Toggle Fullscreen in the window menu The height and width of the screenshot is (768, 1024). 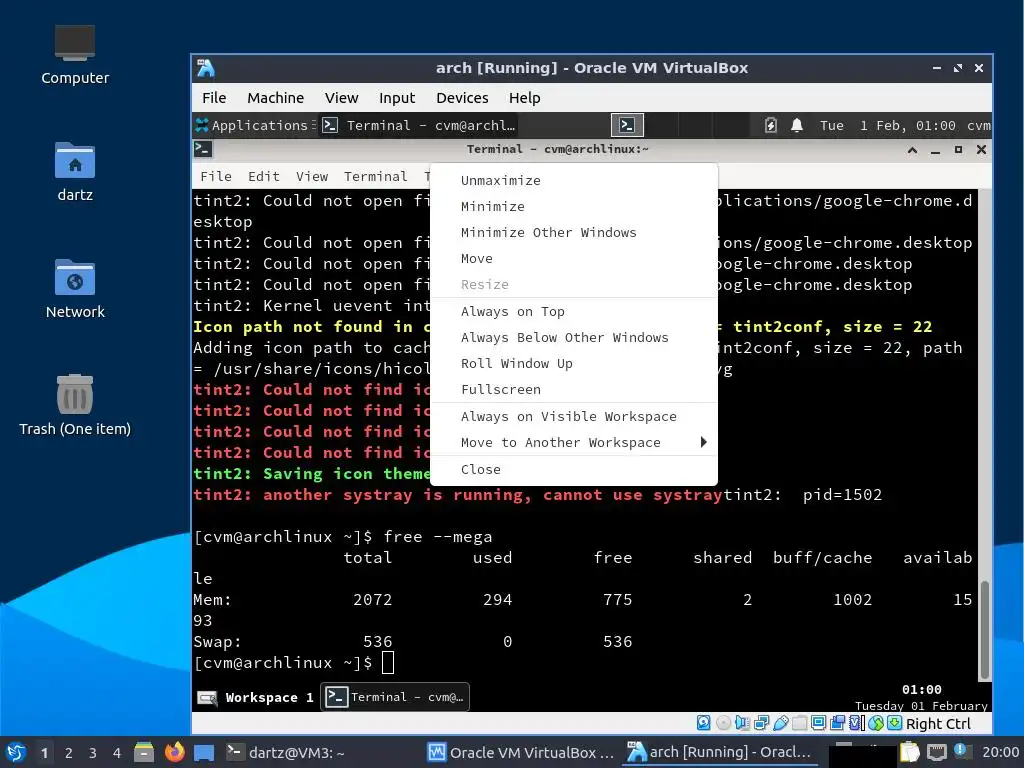click(574, 389)
